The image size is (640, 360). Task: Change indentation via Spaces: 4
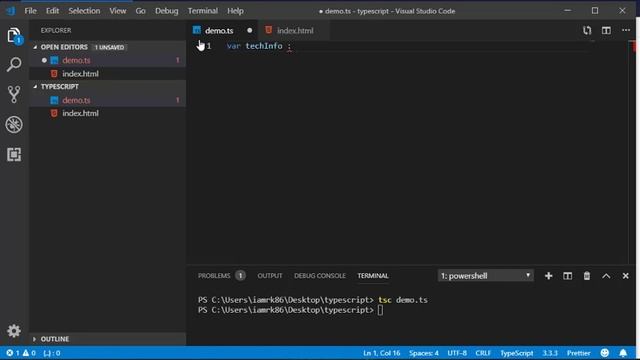coord(424,353)
